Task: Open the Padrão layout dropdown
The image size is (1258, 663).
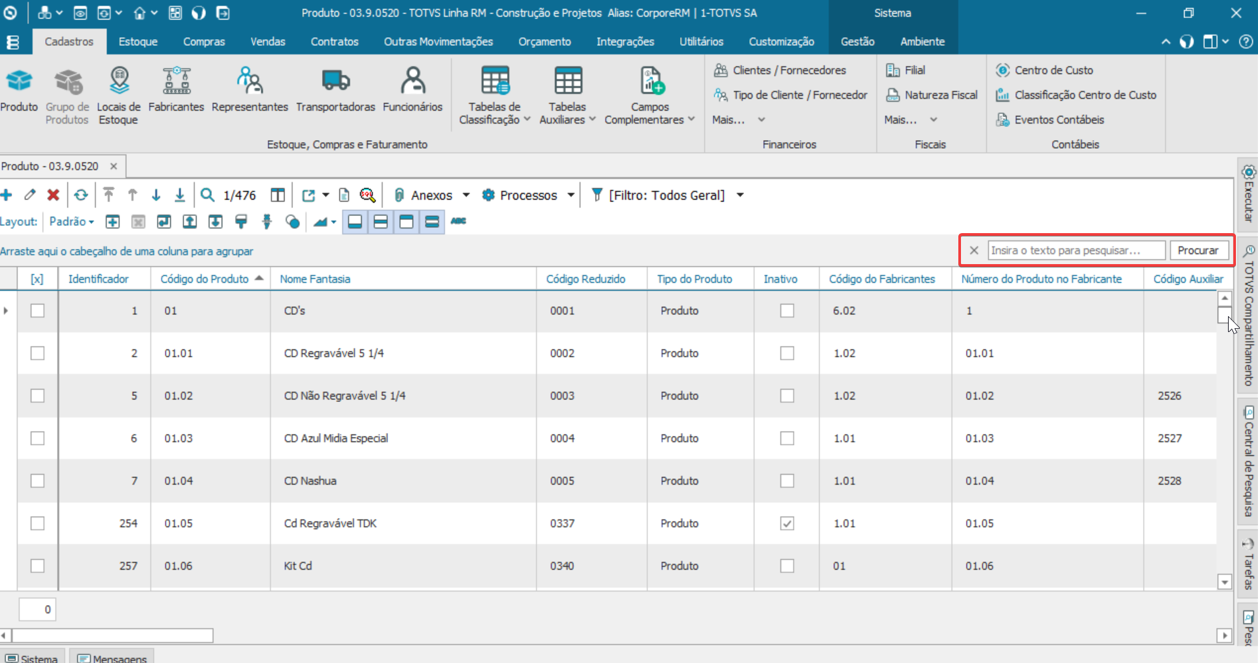Action: point(72,222)
